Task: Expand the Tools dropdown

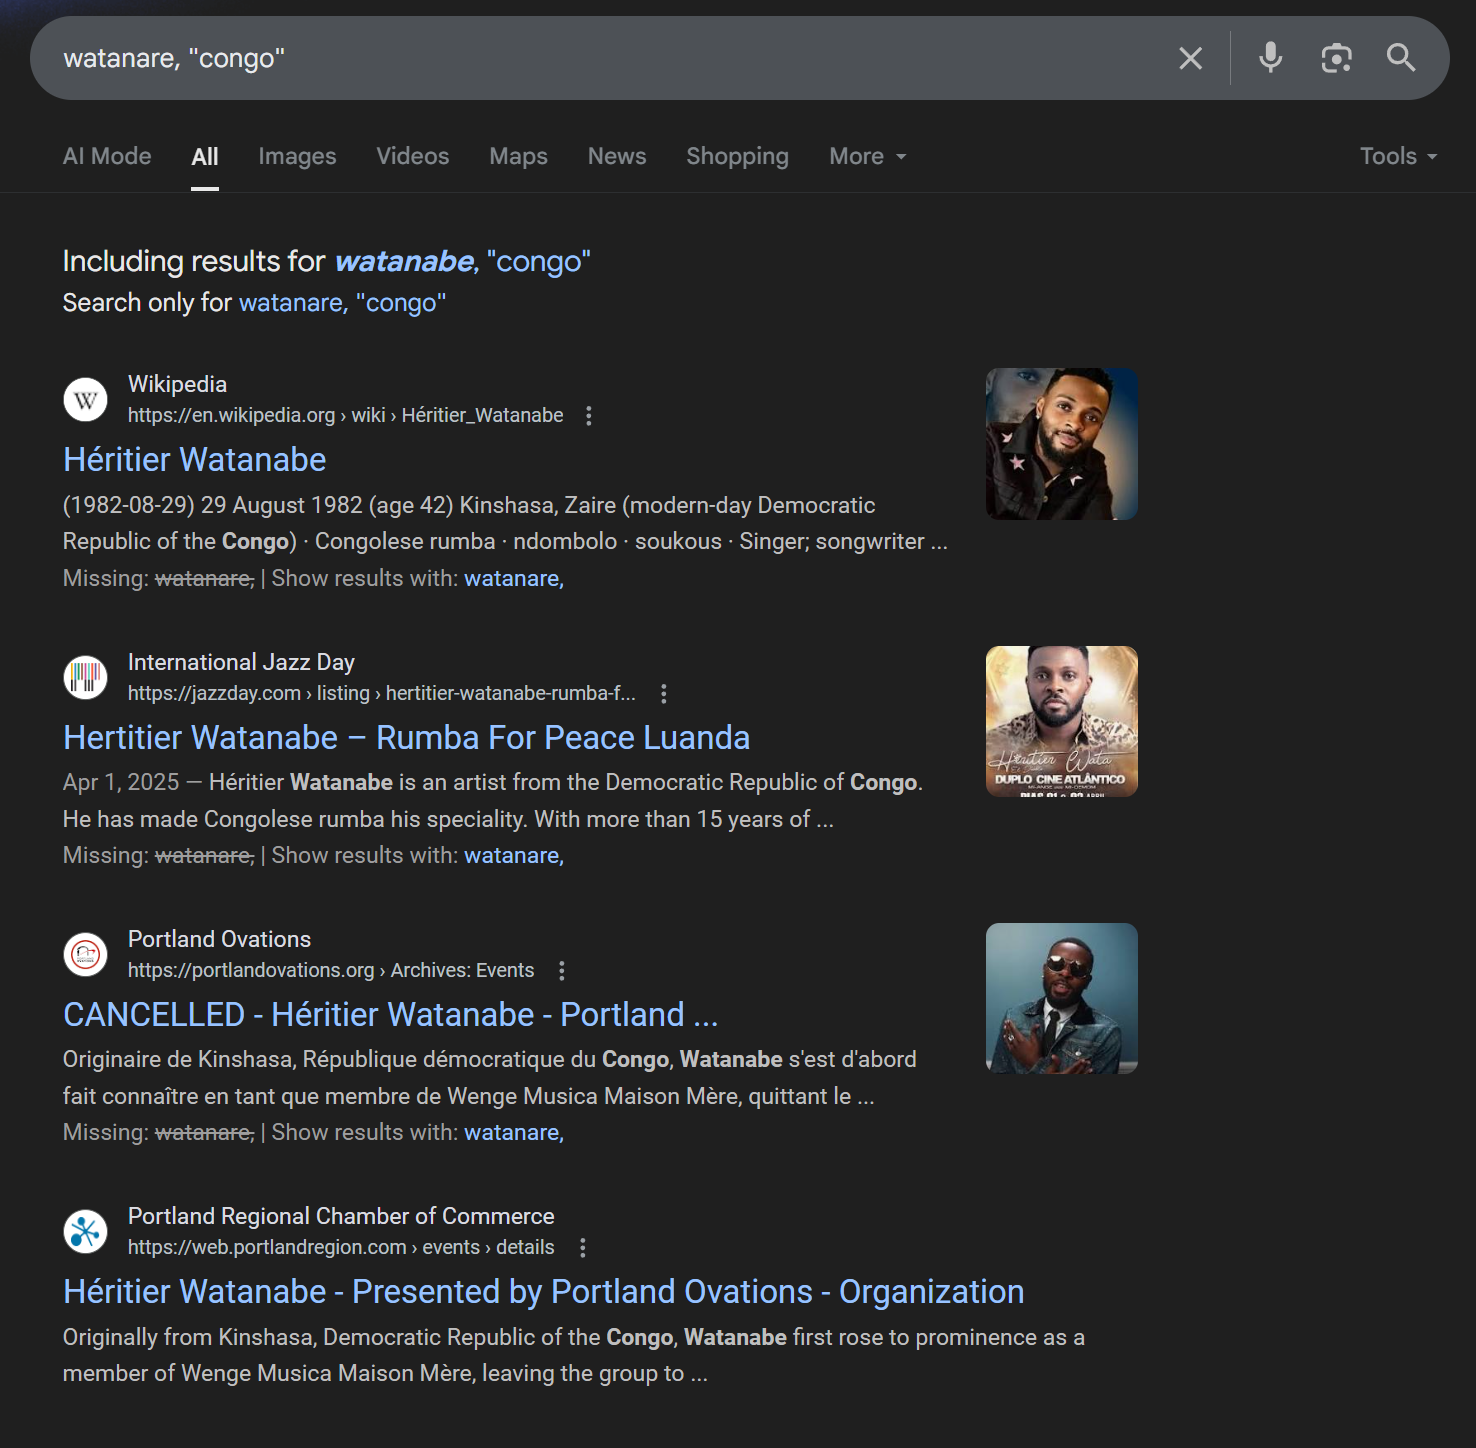Action: pyautogui.click(x=1398, y=156)
